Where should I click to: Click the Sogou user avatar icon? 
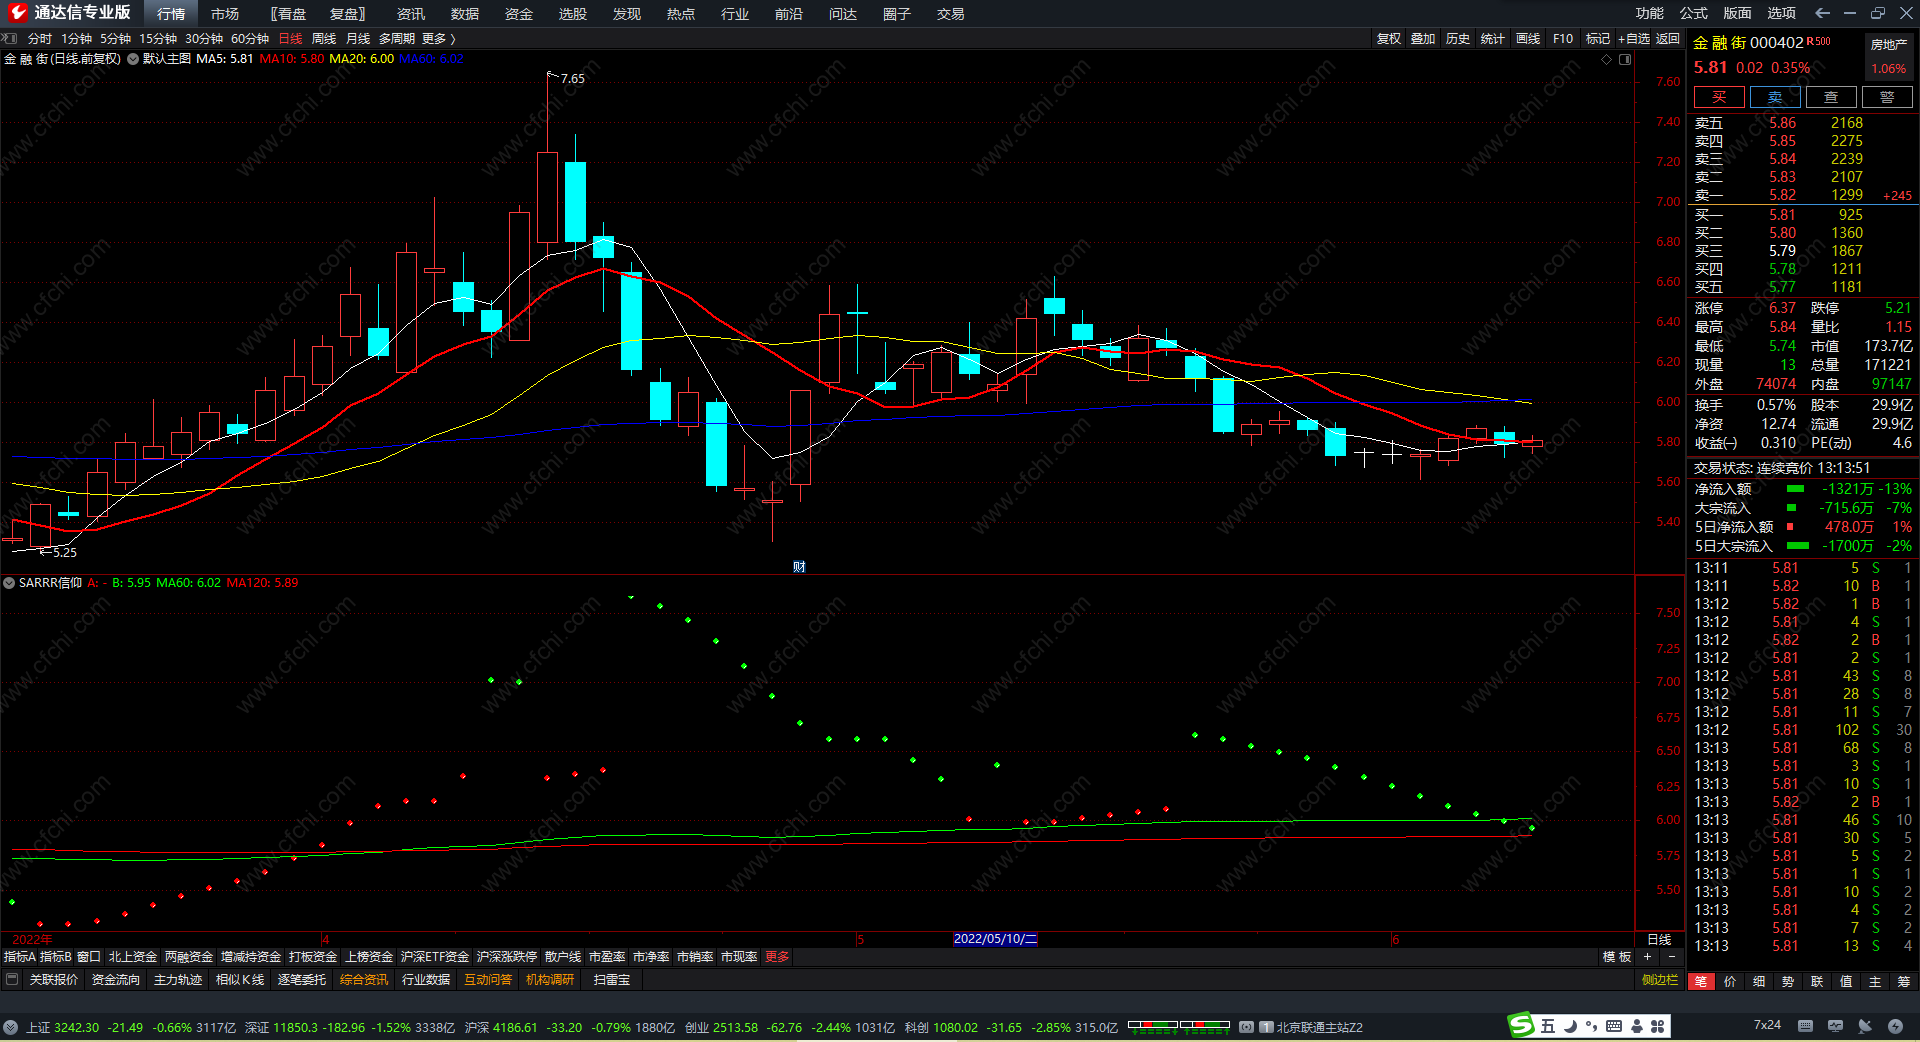pos(1637,1026)
